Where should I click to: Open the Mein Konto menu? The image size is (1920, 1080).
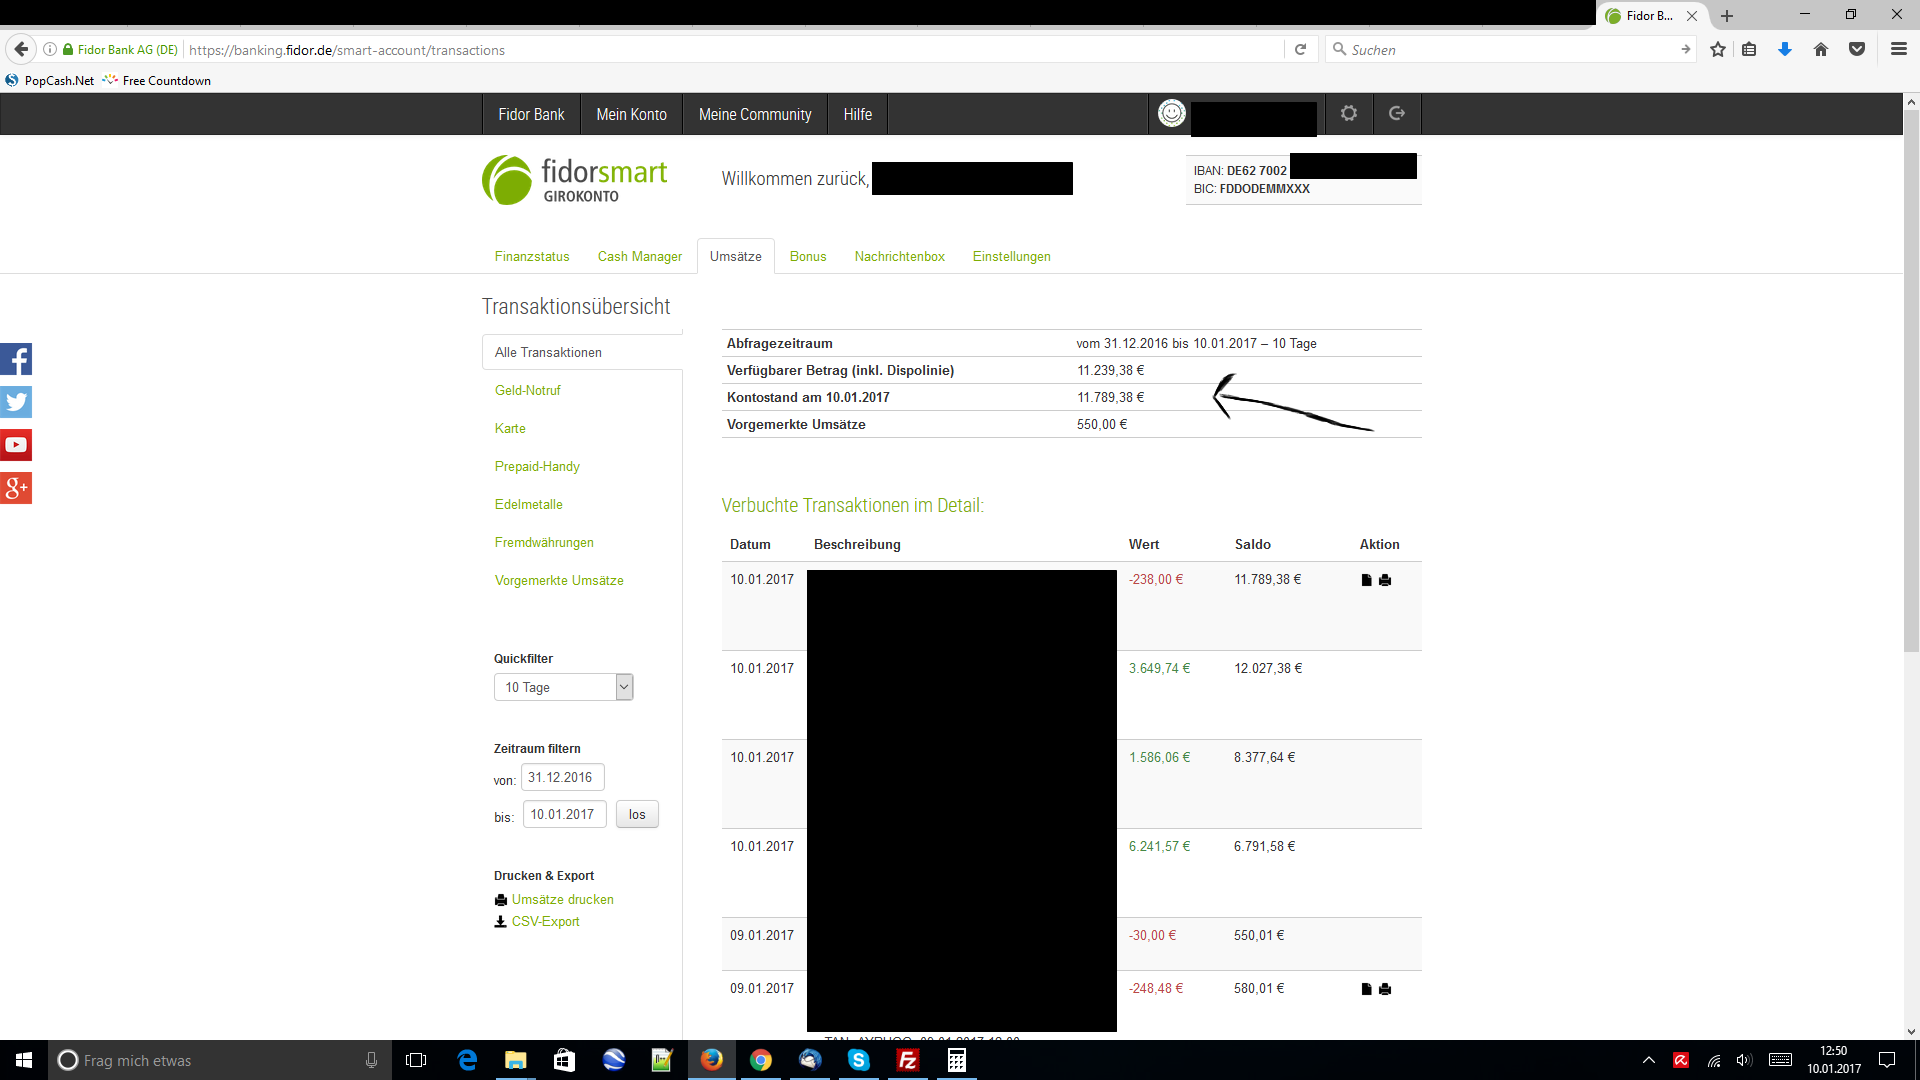click(x=631, y=115)
